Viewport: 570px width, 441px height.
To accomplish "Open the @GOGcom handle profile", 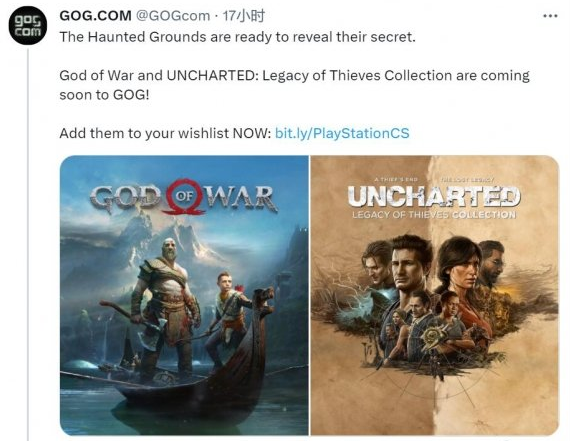I will pos(173,16).
